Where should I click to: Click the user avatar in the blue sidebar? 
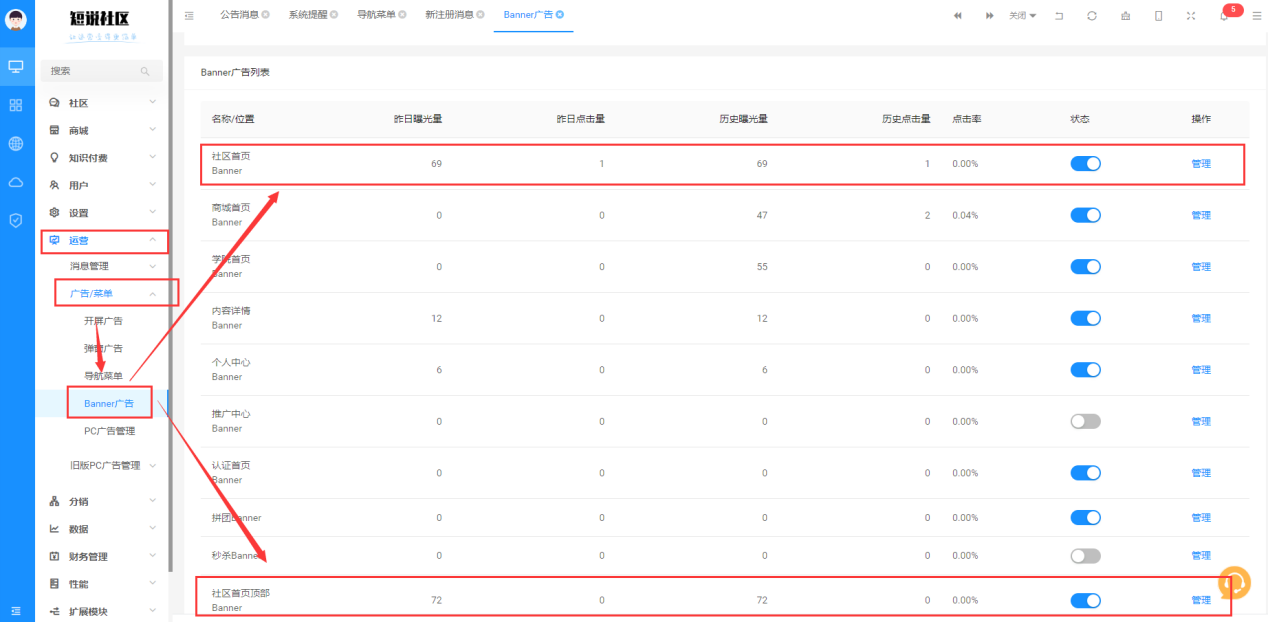[16, 19]
